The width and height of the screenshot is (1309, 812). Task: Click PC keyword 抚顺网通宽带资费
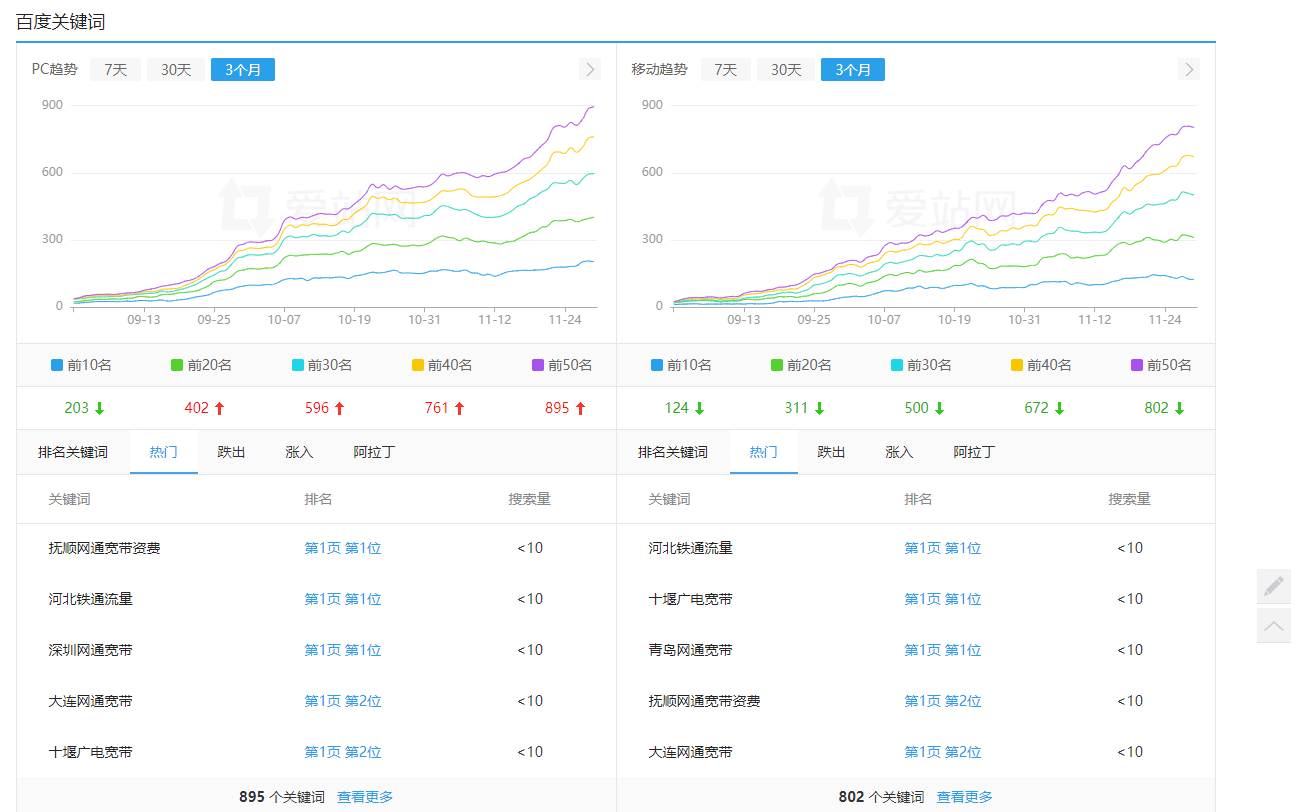point(105,548)
